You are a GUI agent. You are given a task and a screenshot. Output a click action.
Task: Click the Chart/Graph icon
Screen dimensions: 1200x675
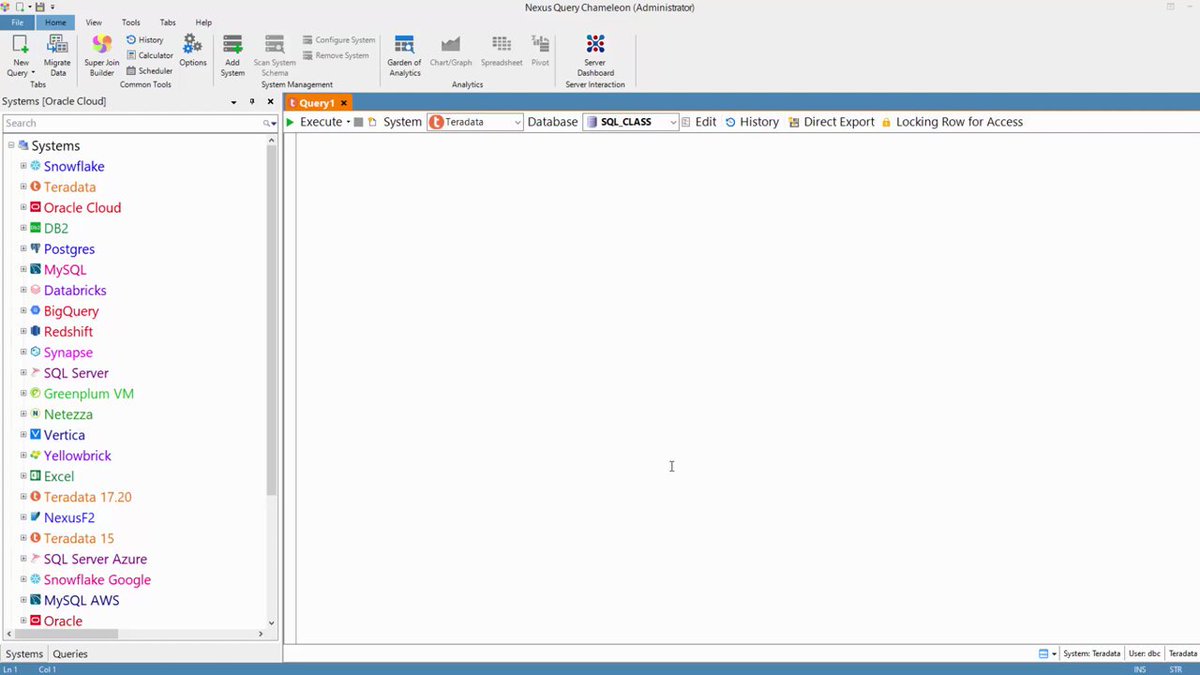(451, 44)
